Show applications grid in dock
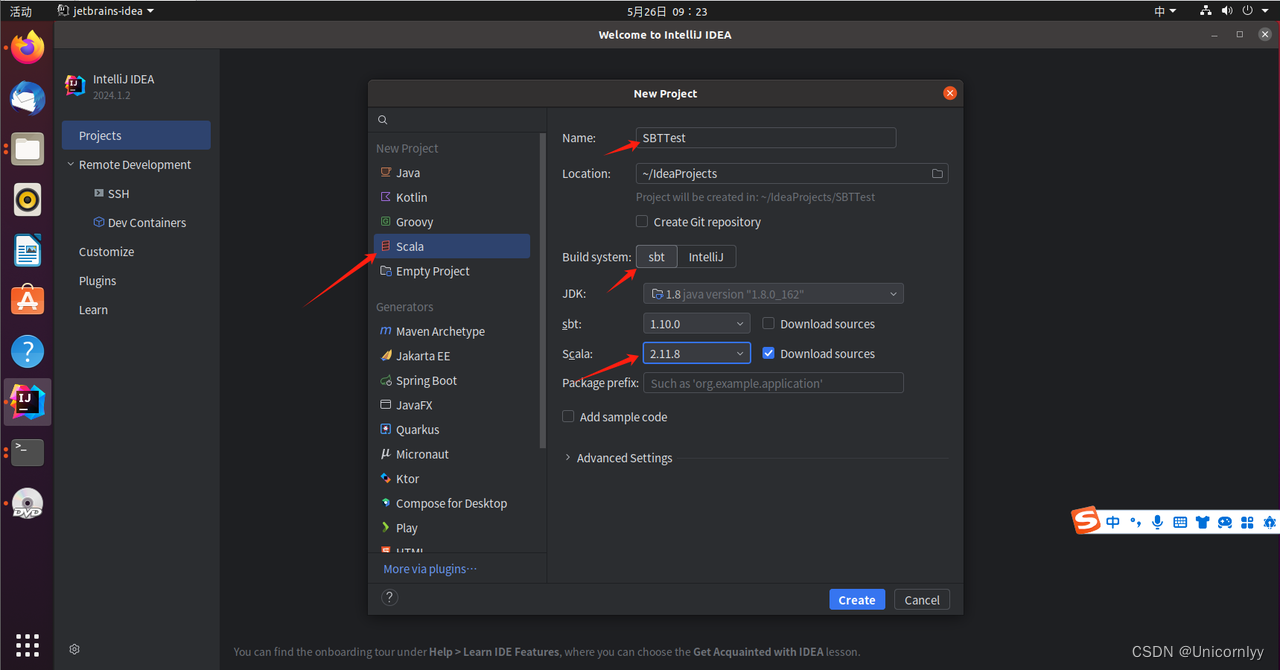Screen dimensions: 1280x670 click(28, 644)
